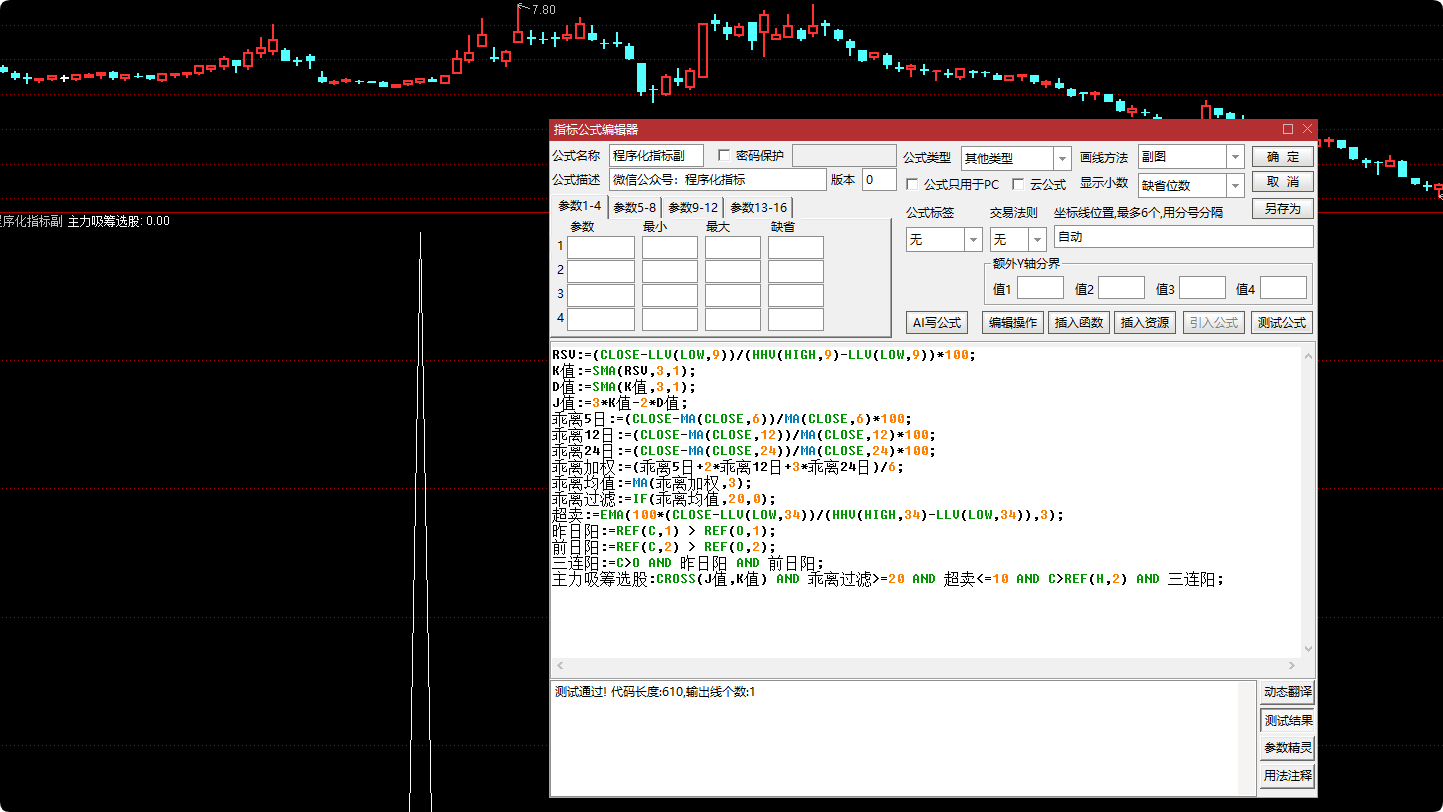
Task: Click the editor's left horizontal scroll arrow
Action: click(558, 666)
